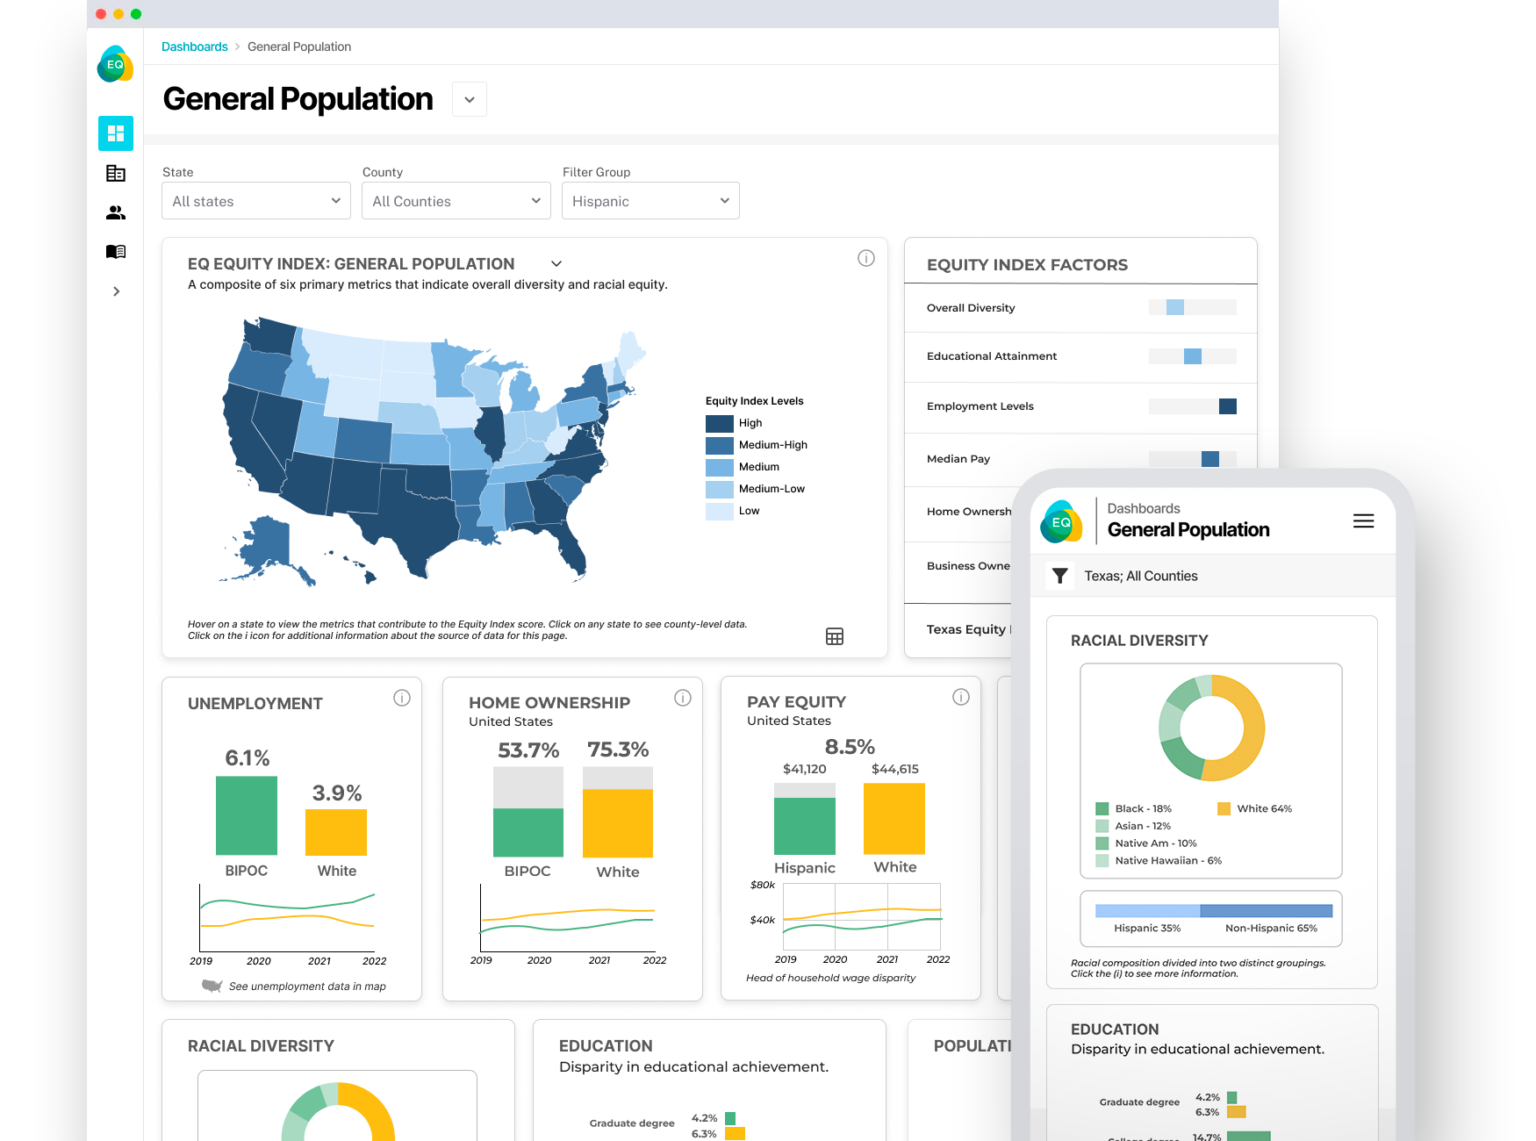The width and height of the screenshot is (1536, 1141).
Task: Open the documentation book icon in sidebar
Action: click(x=115, y=251)
